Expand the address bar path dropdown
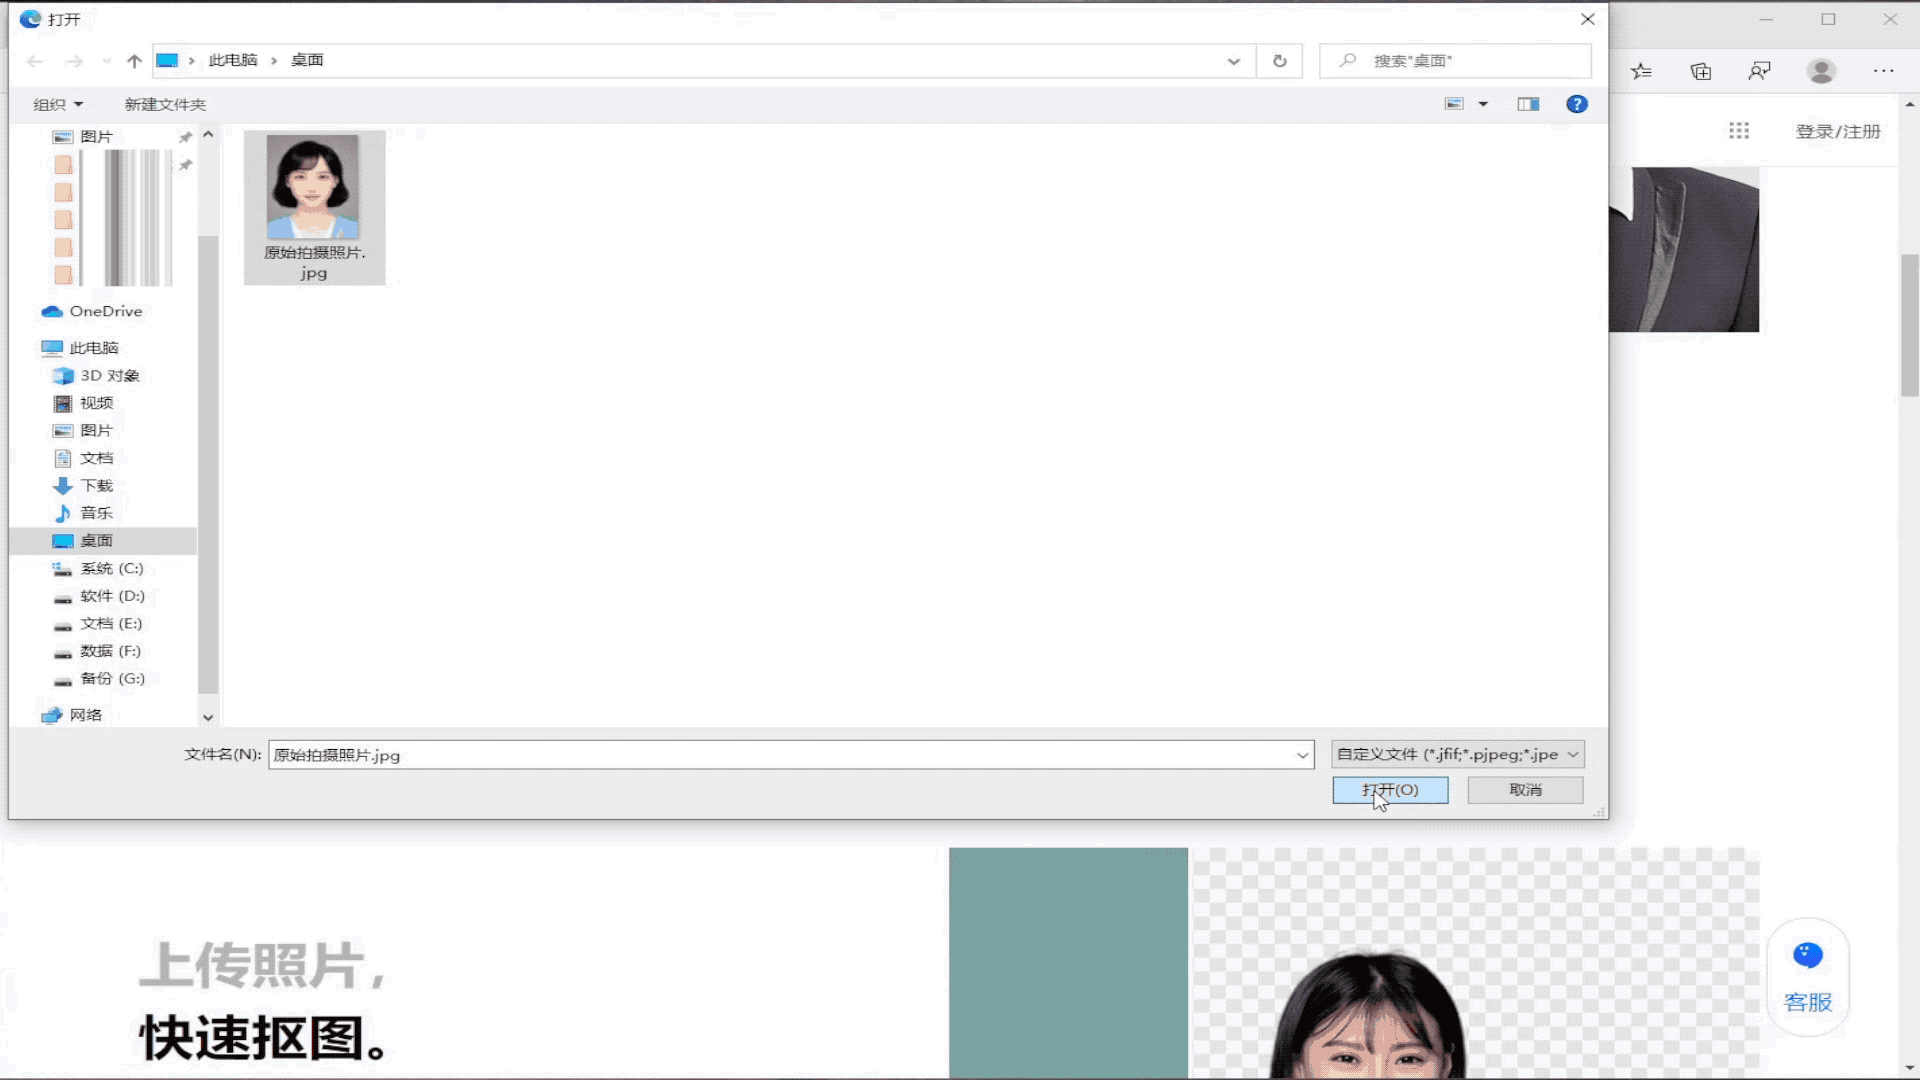This screenshot has height=1080, width=1920. click(1233, 61)
